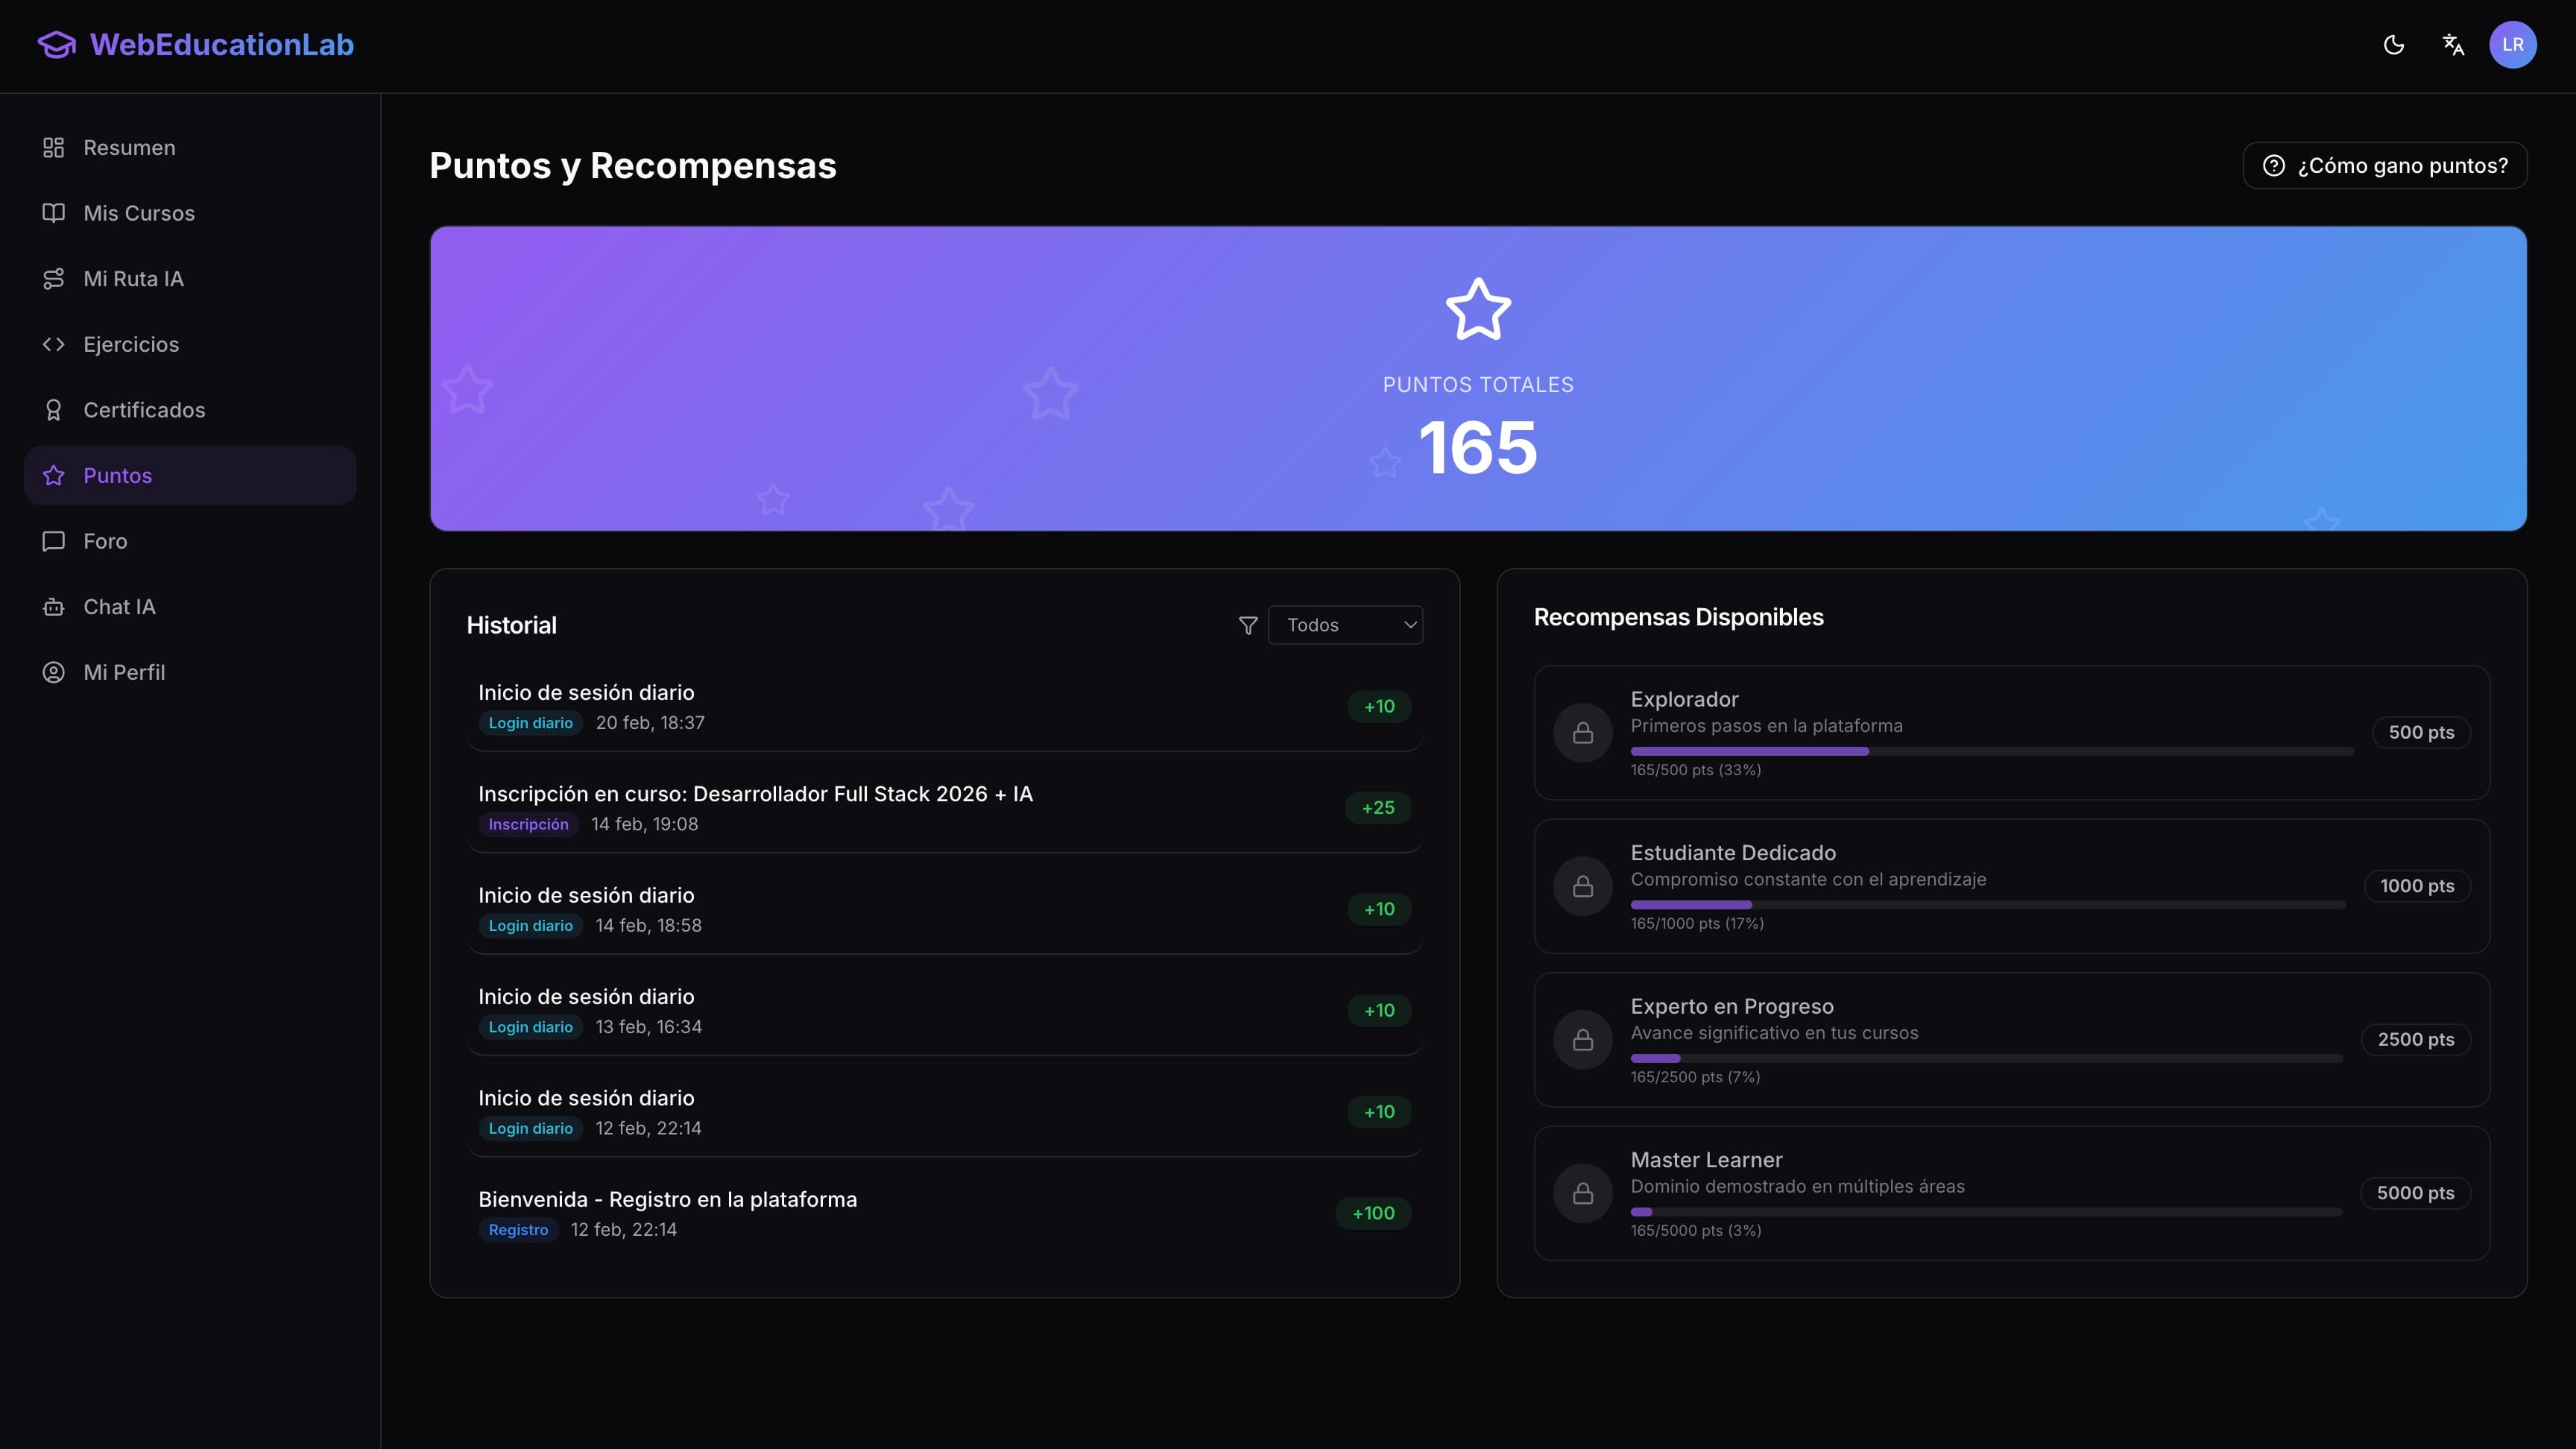Go to Mi Perfil from the sidebar
Viewport: 2576px width, 1449px height.
(124, 672)
